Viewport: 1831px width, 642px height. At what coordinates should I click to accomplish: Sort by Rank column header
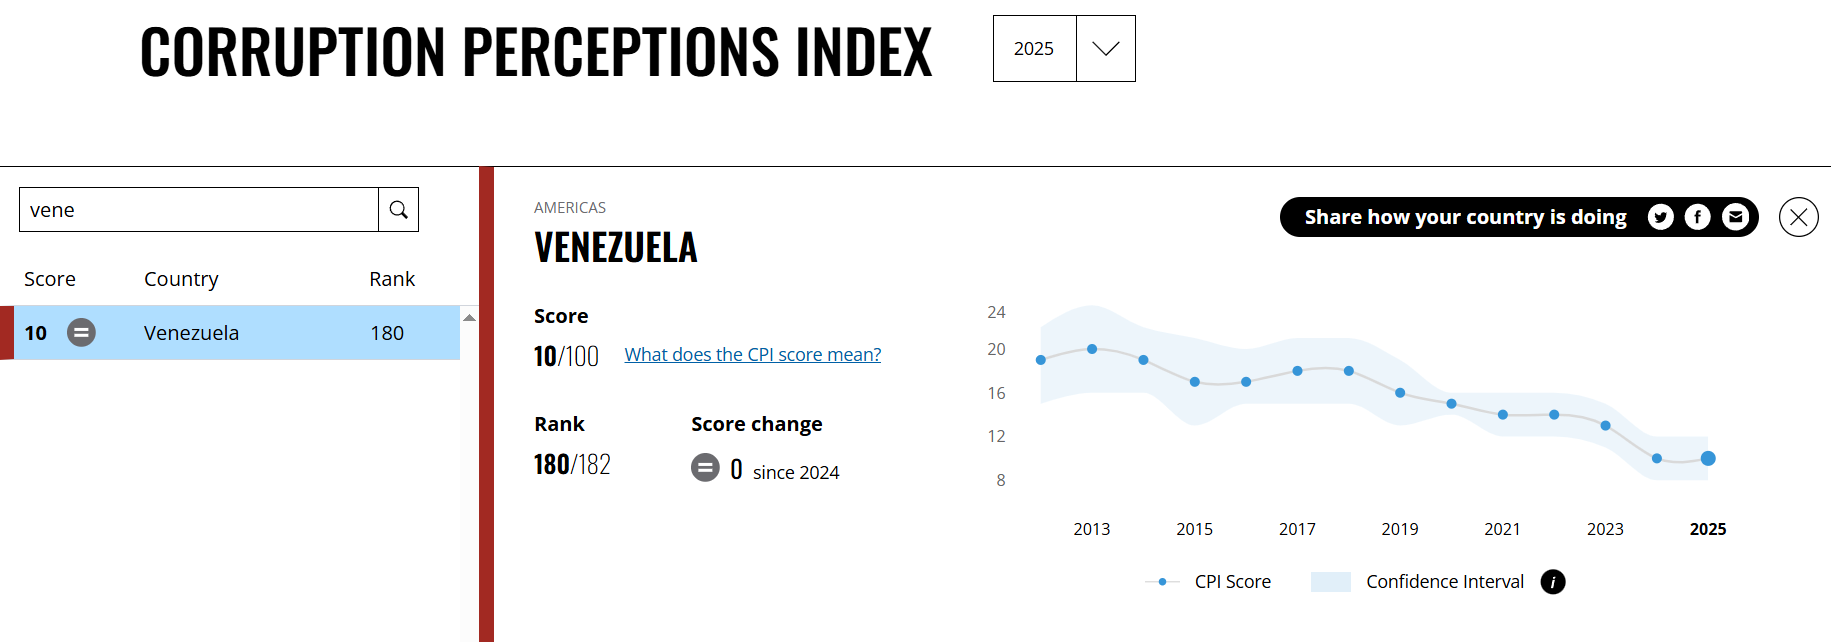[x=391, y=279]
